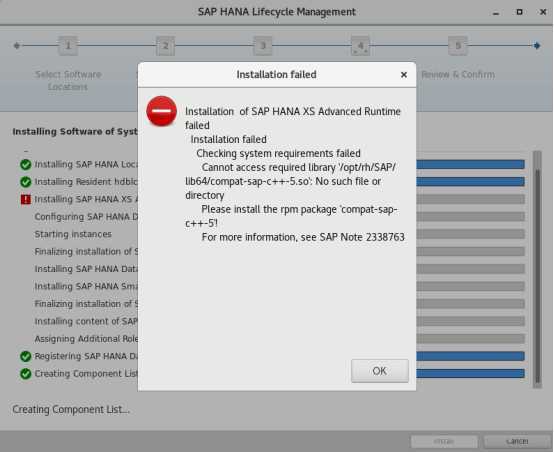Click progress bar for Creating Component List row
The height and width of the screenshot is (452, 554).
coord(470,374)
